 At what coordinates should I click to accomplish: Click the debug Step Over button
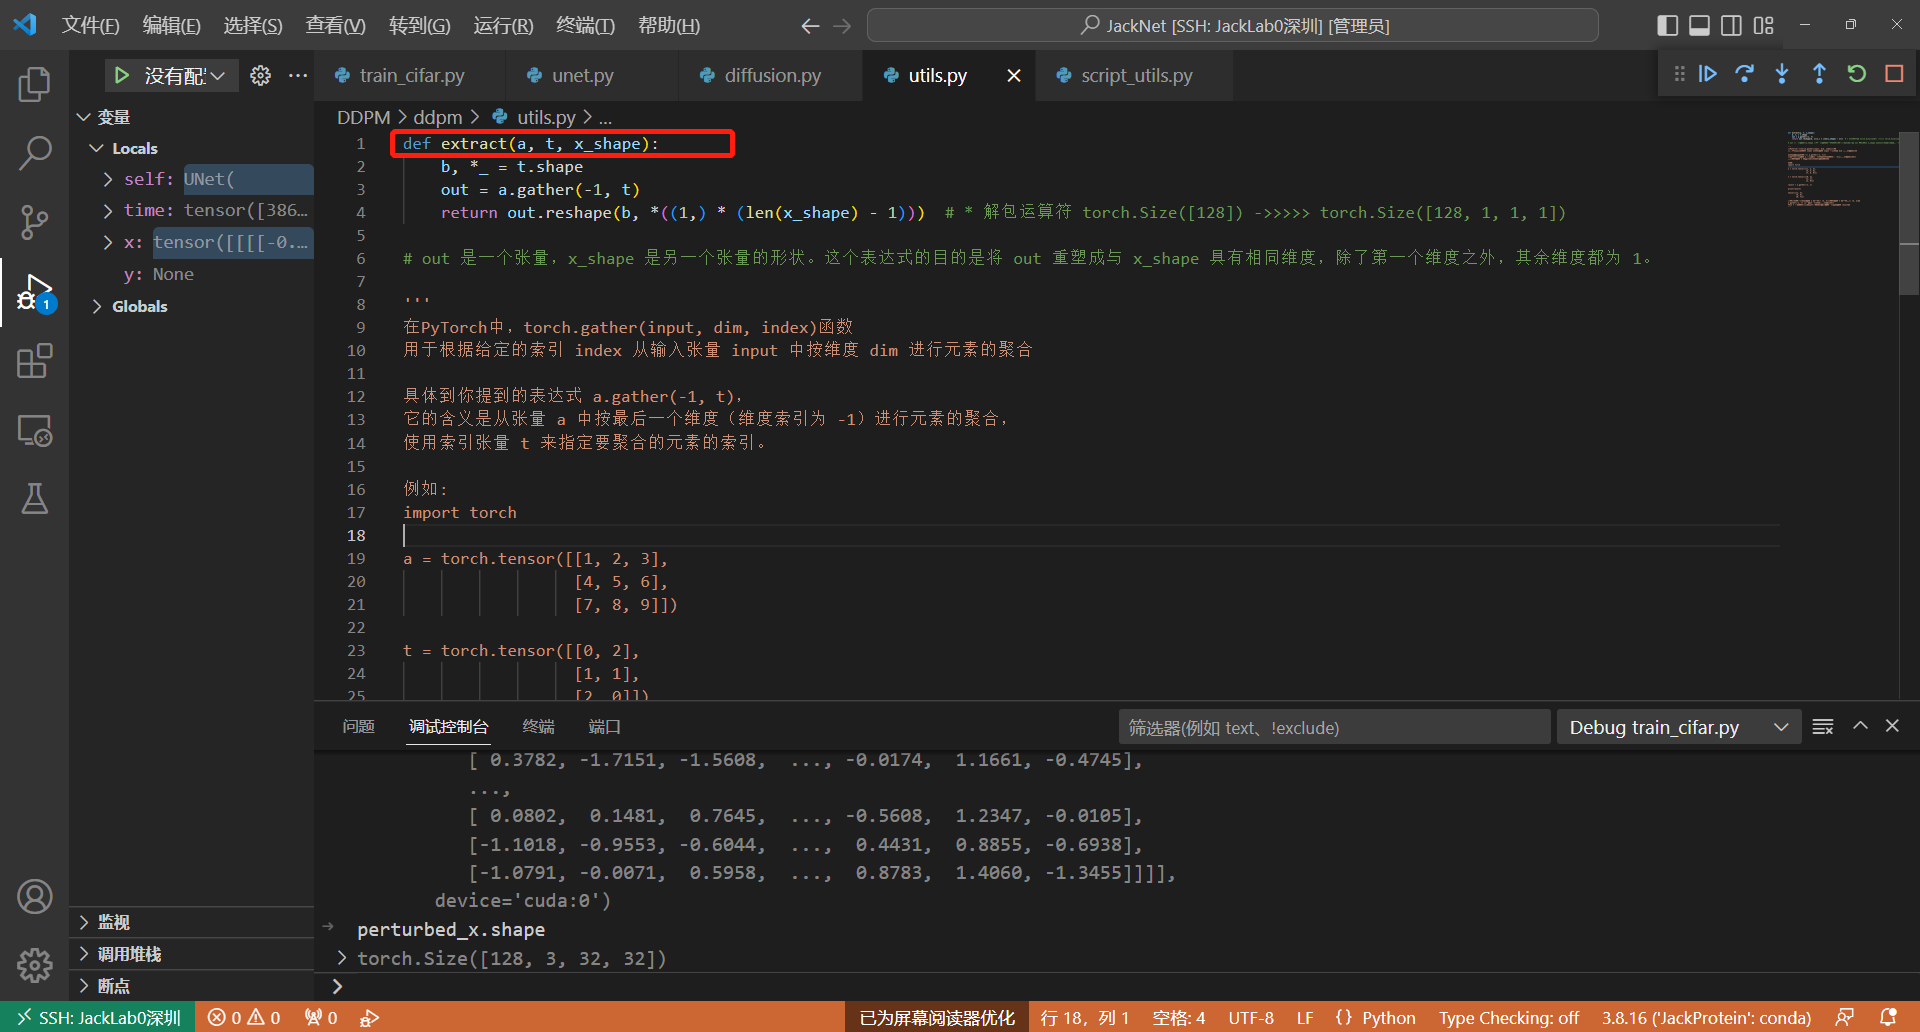pyautogui.click(x=1745, y=74)
